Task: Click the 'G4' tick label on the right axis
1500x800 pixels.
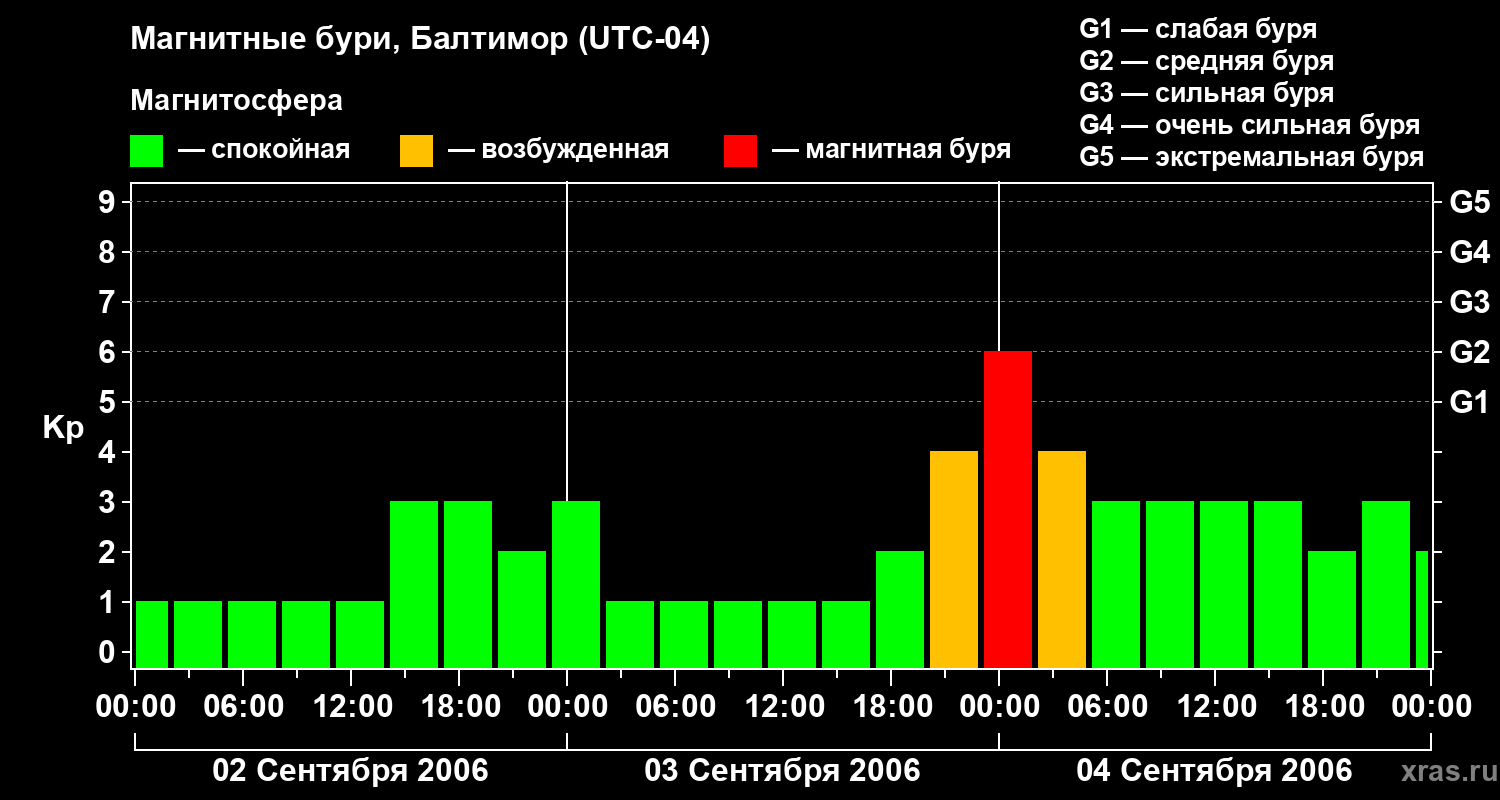Action: (x=1470, y=252)
